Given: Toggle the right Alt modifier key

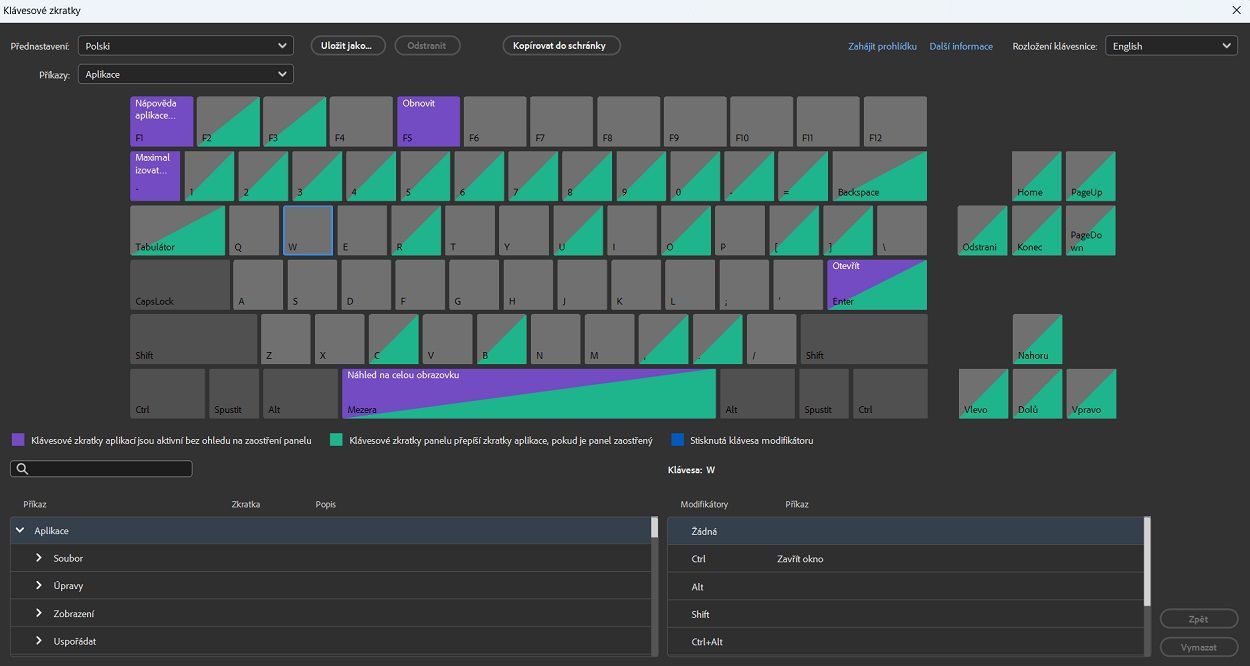Looking at the screenshot, I should pyautogui.click(x=757, y=394).
